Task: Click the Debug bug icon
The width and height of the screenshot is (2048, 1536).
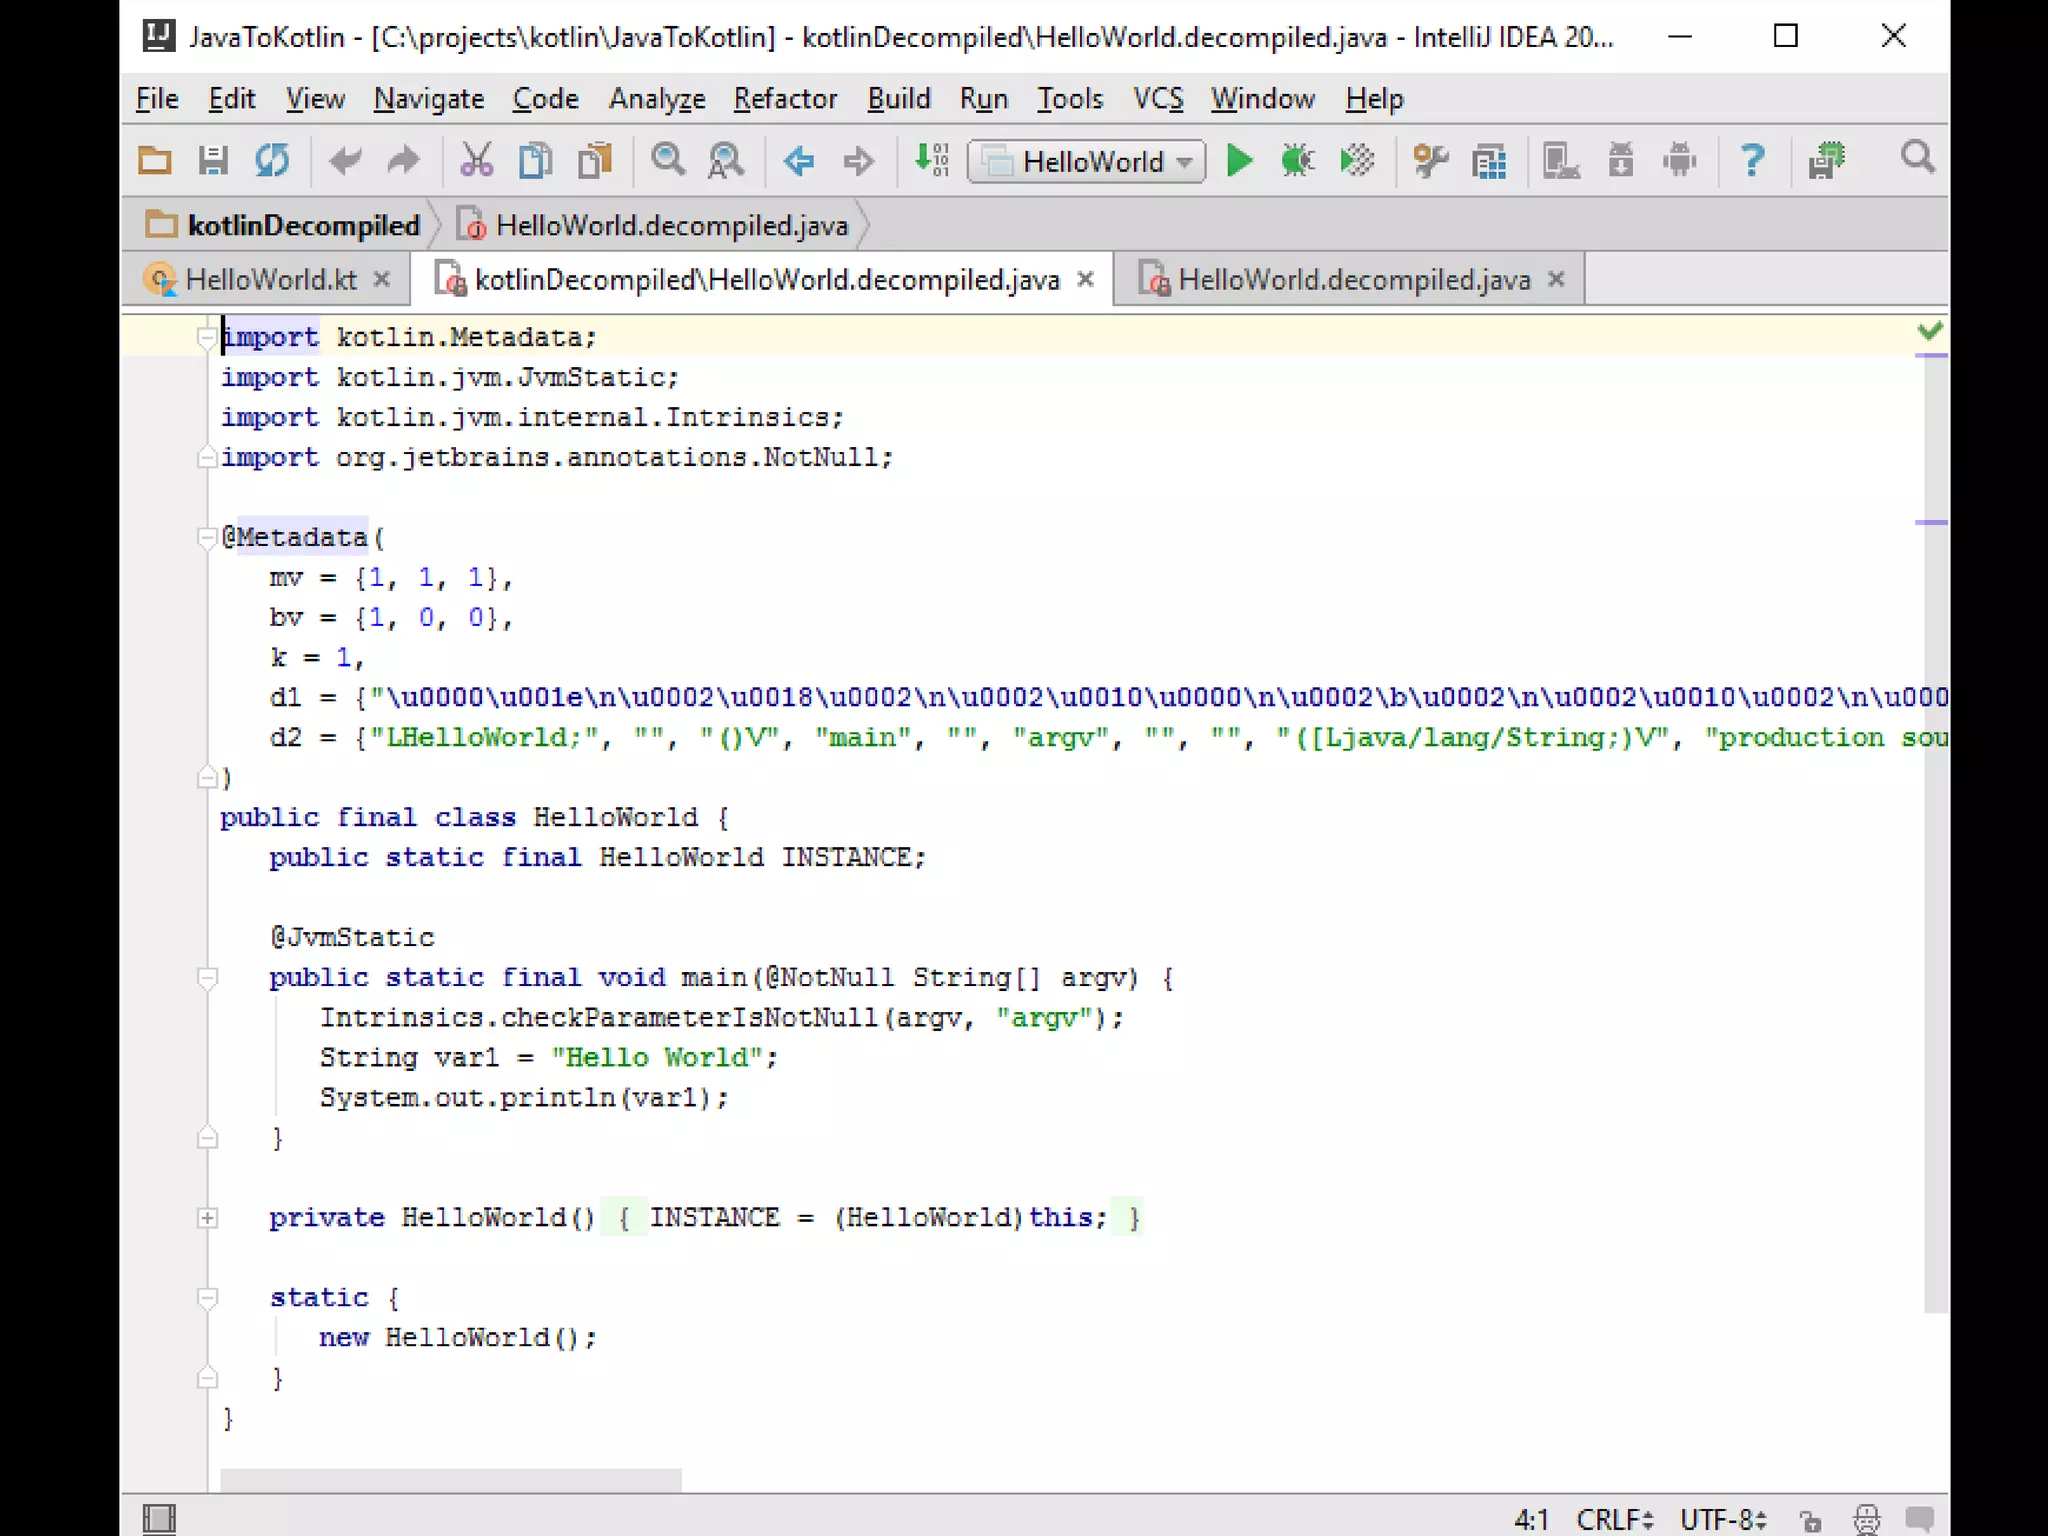Action: pos(1297,161)
